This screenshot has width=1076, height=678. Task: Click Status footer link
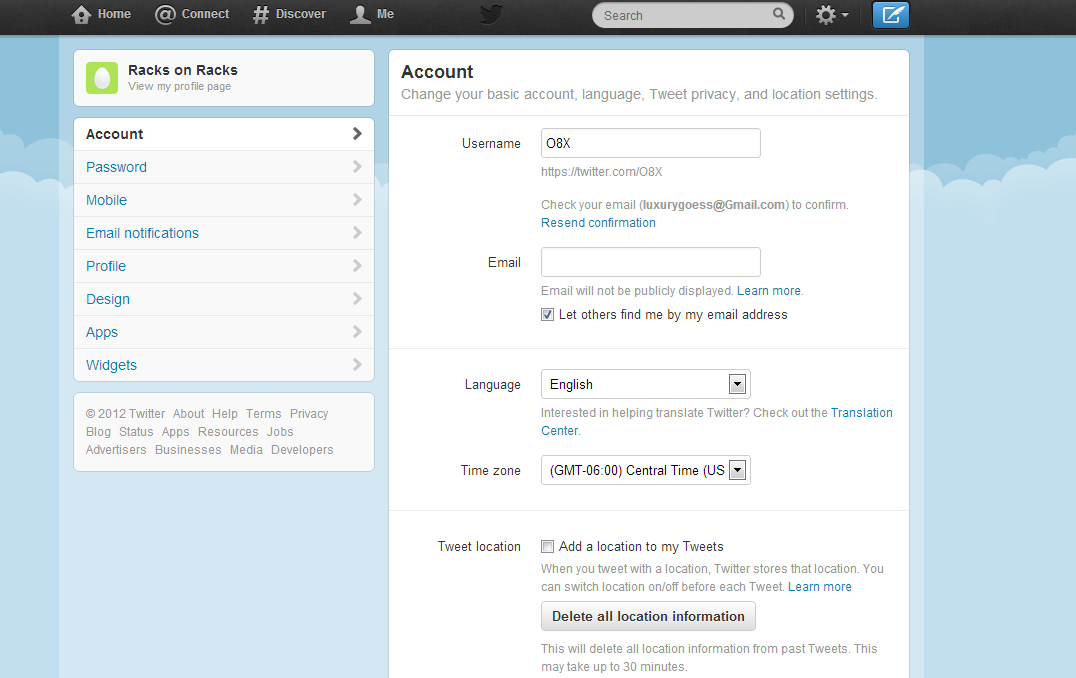[x=136, y=432]
